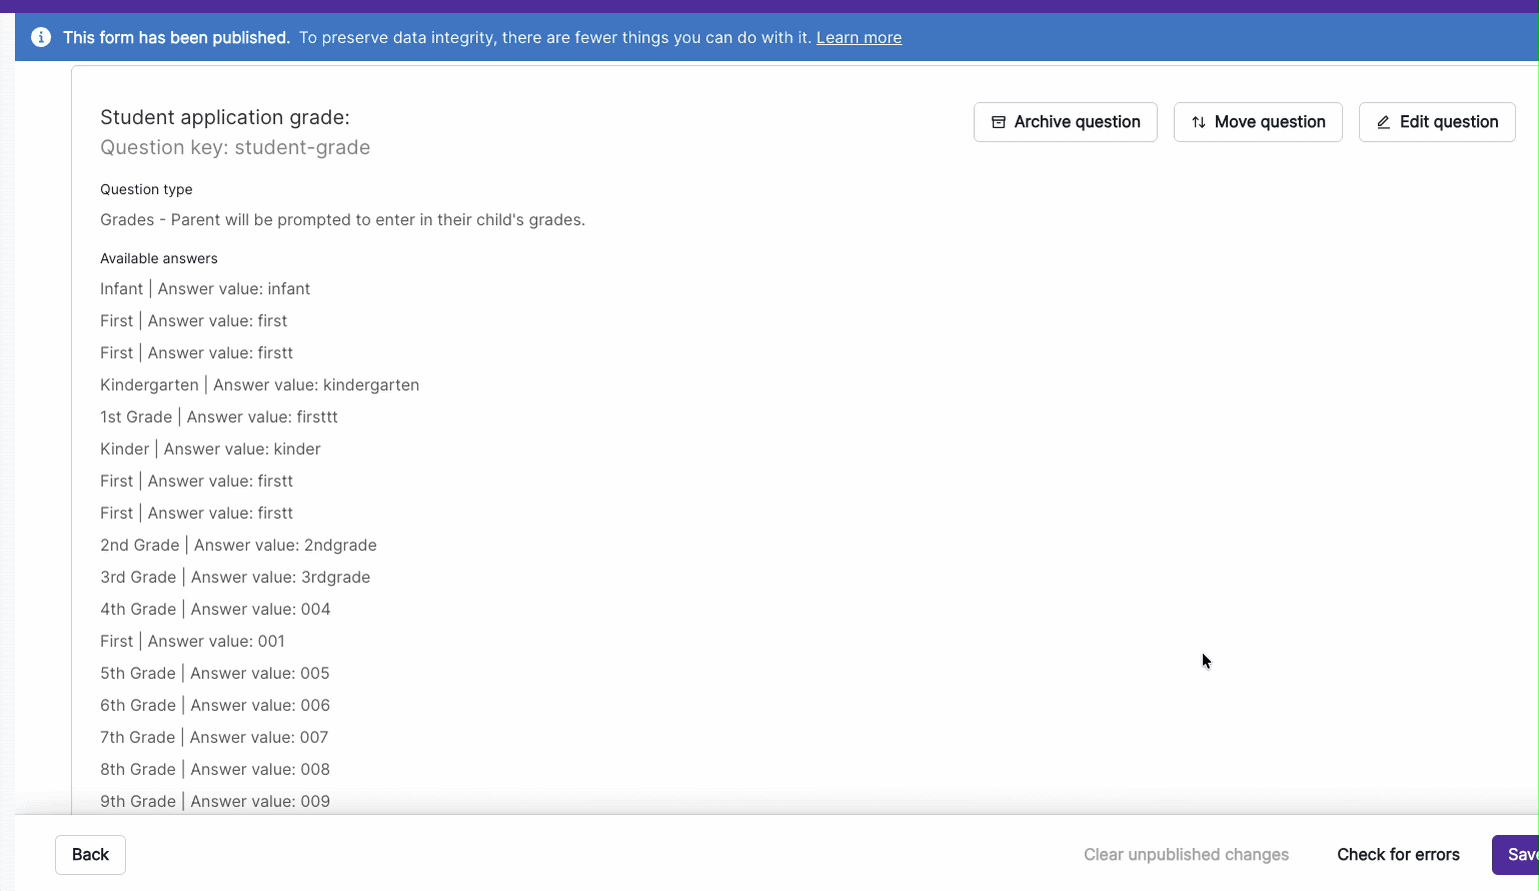
Task: Go back with the Back button
Action: [90, 855]
